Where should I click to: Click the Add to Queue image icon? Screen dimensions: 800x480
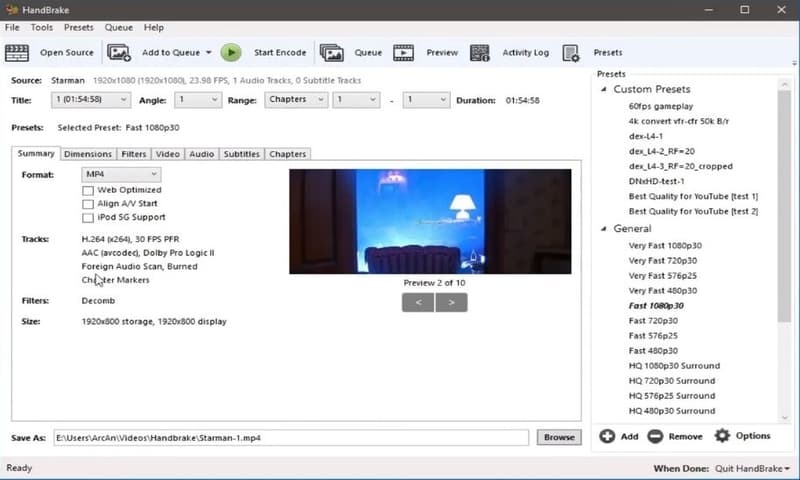[x=119, y=53]
